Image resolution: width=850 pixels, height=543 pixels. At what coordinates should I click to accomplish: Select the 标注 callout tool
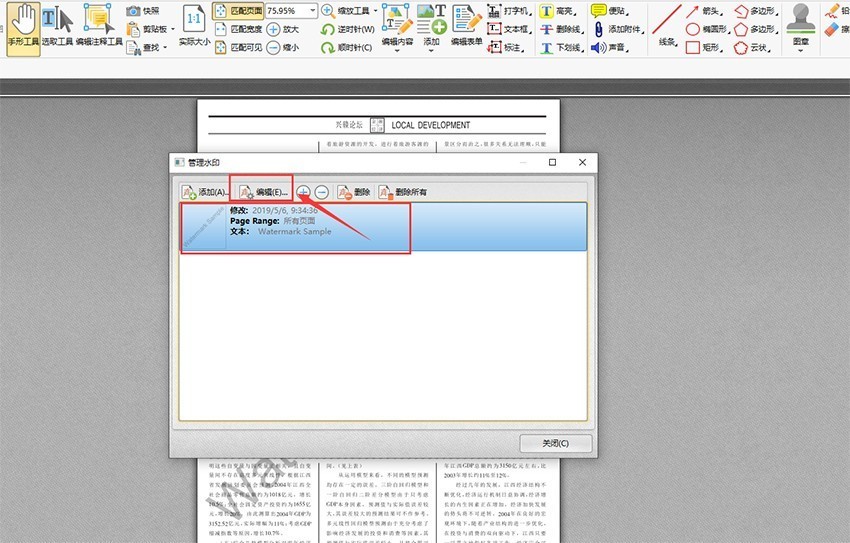click(x=506, y=48)
